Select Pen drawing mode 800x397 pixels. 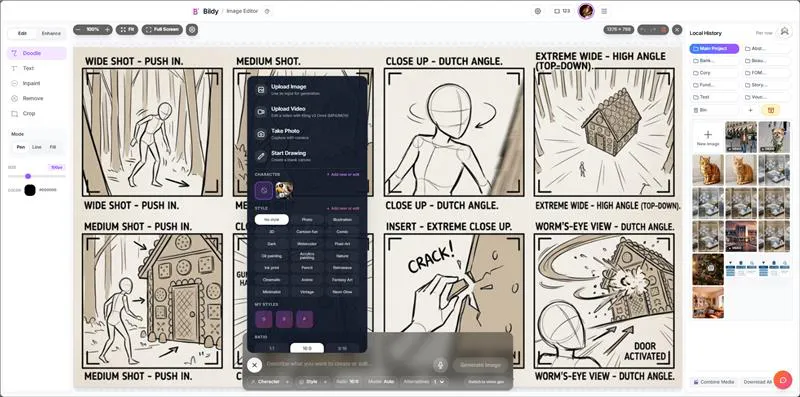(x=21, y=147)
